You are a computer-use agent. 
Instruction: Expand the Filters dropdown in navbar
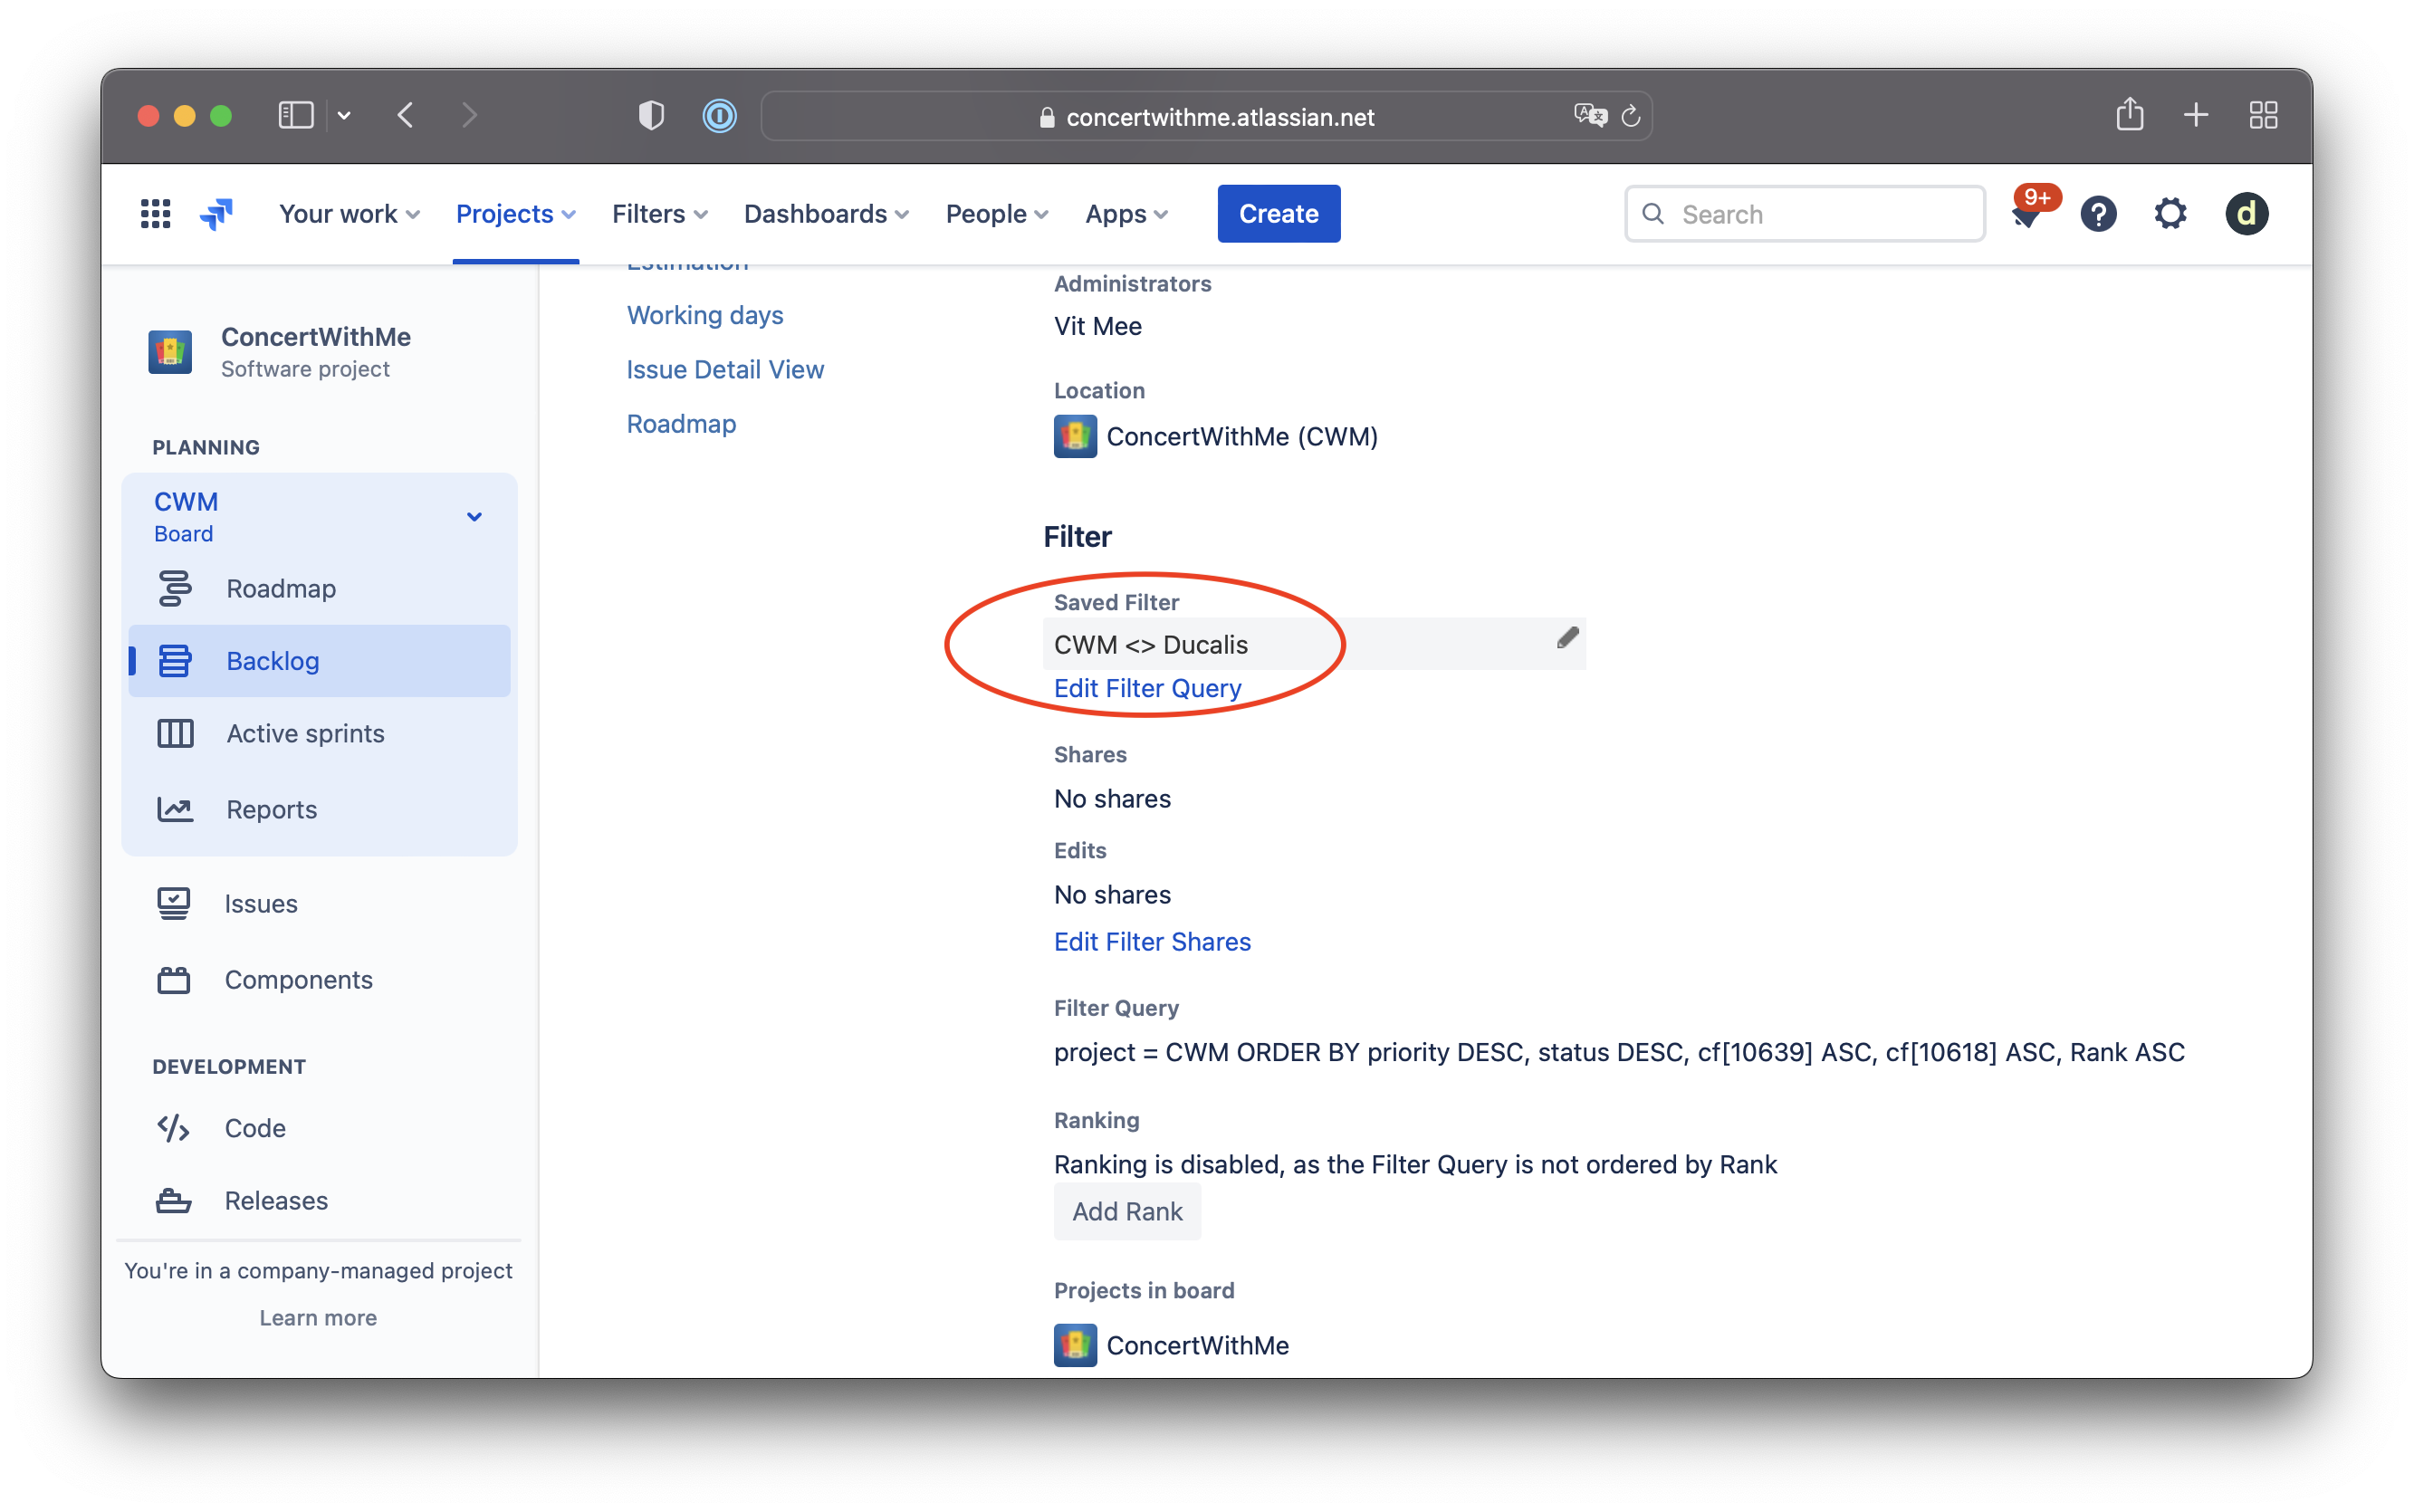[658, 213]
